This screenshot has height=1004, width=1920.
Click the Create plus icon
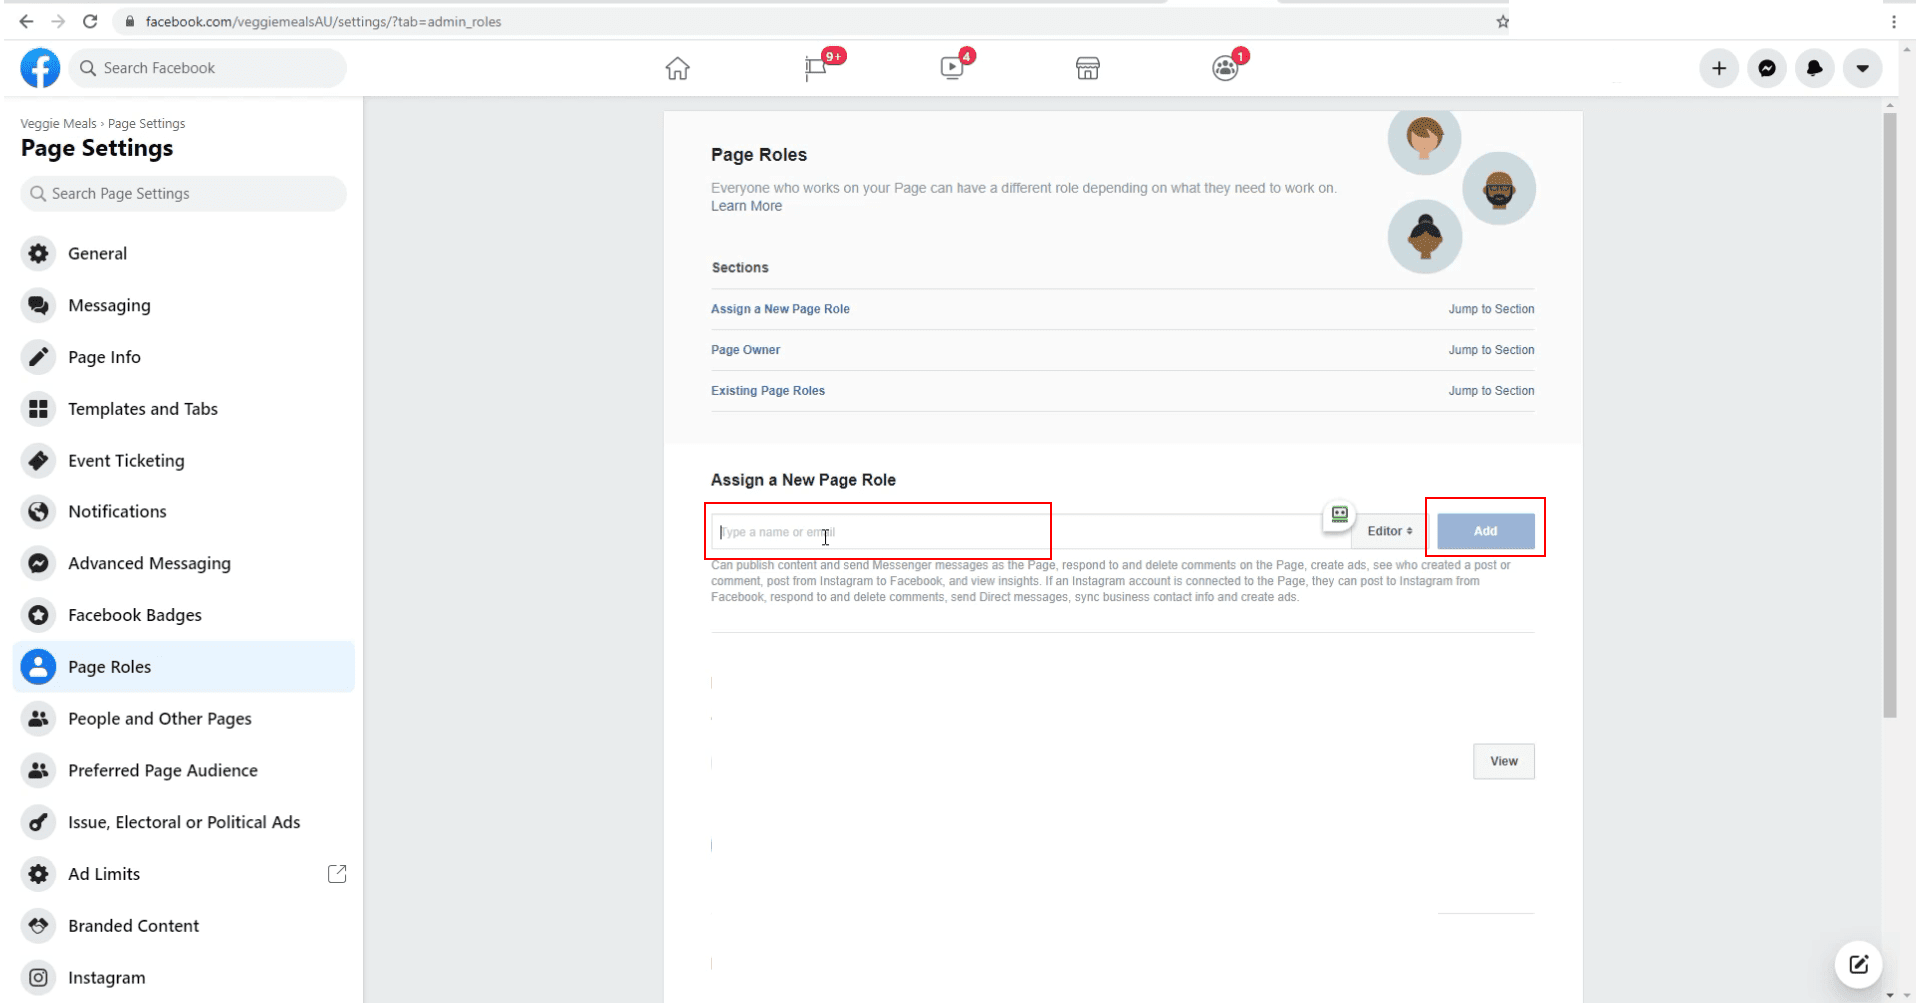click(1718, 68)
